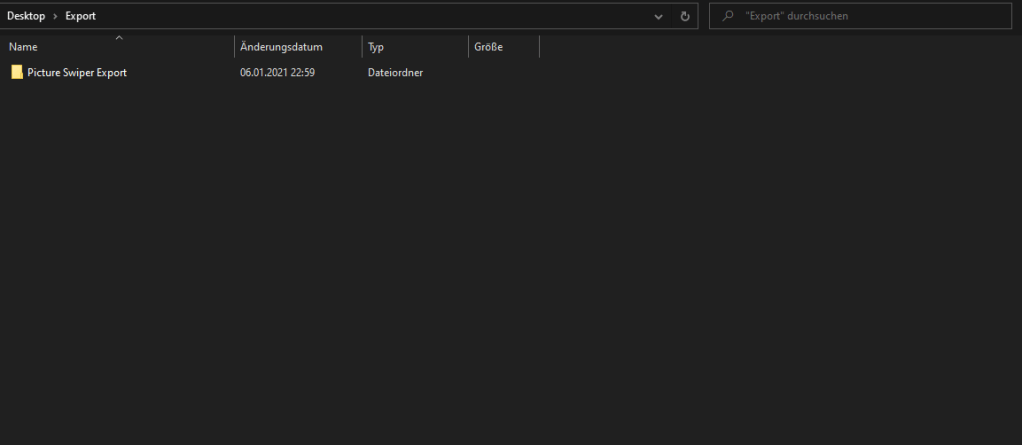Navigate to Desktop in the breadcrumb path
This screenshot has height=445, width=1022.
tap(26, 16)
